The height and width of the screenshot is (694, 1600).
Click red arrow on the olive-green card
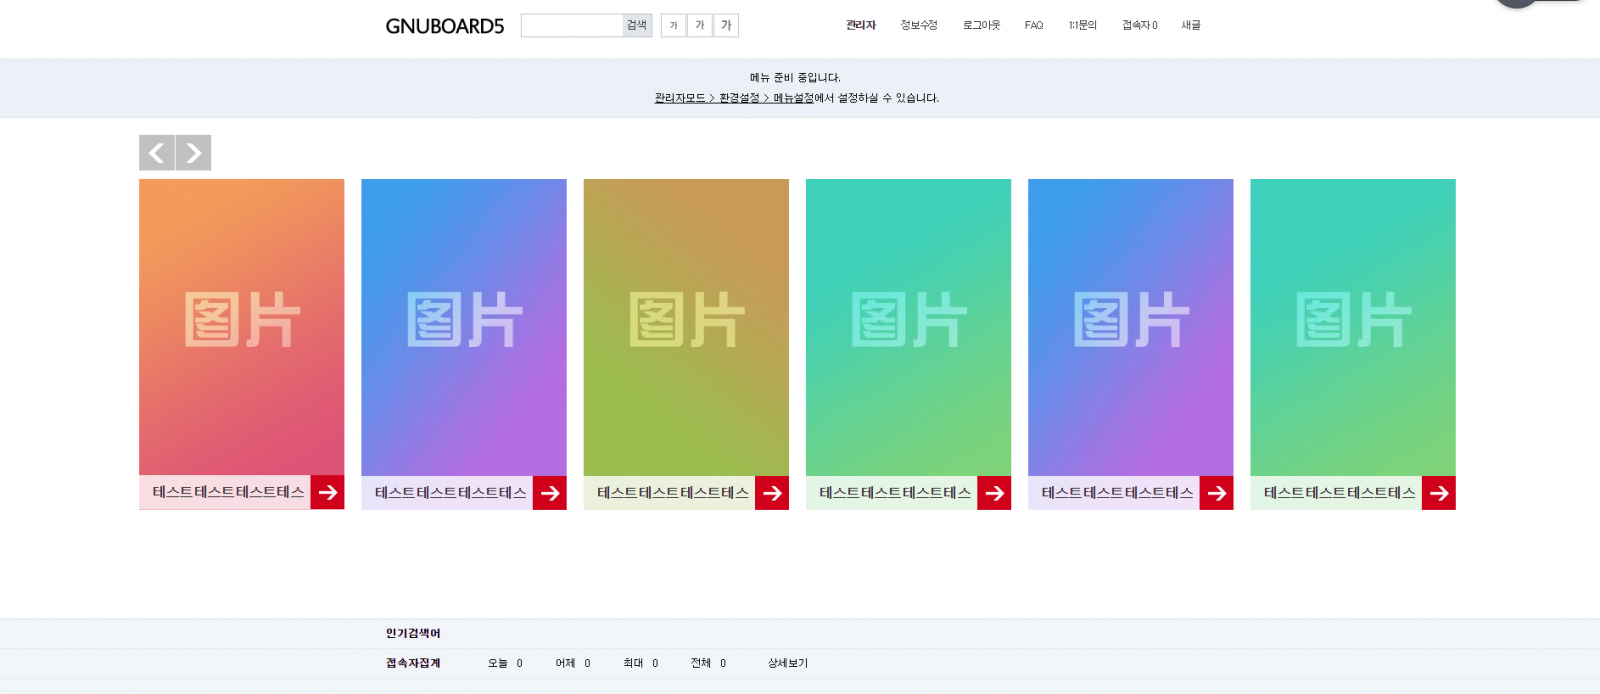pyautogui.click(x=771, y=493)
